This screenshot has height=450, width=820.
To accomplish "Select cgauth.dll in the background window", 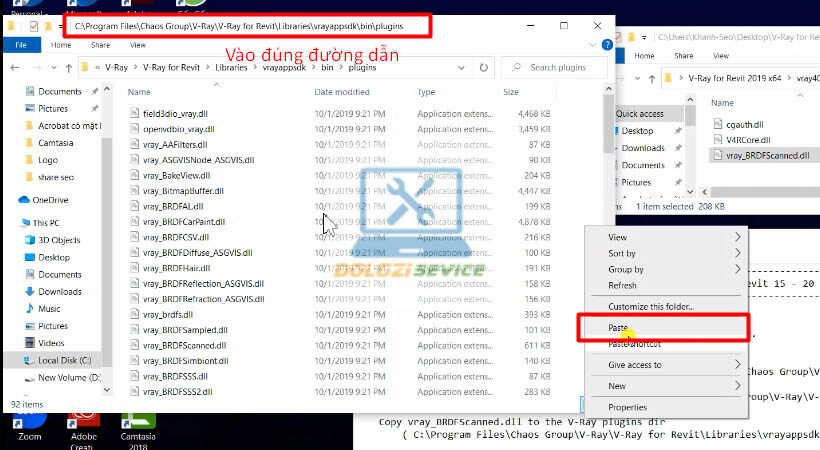I will click(x=745, y=125).
